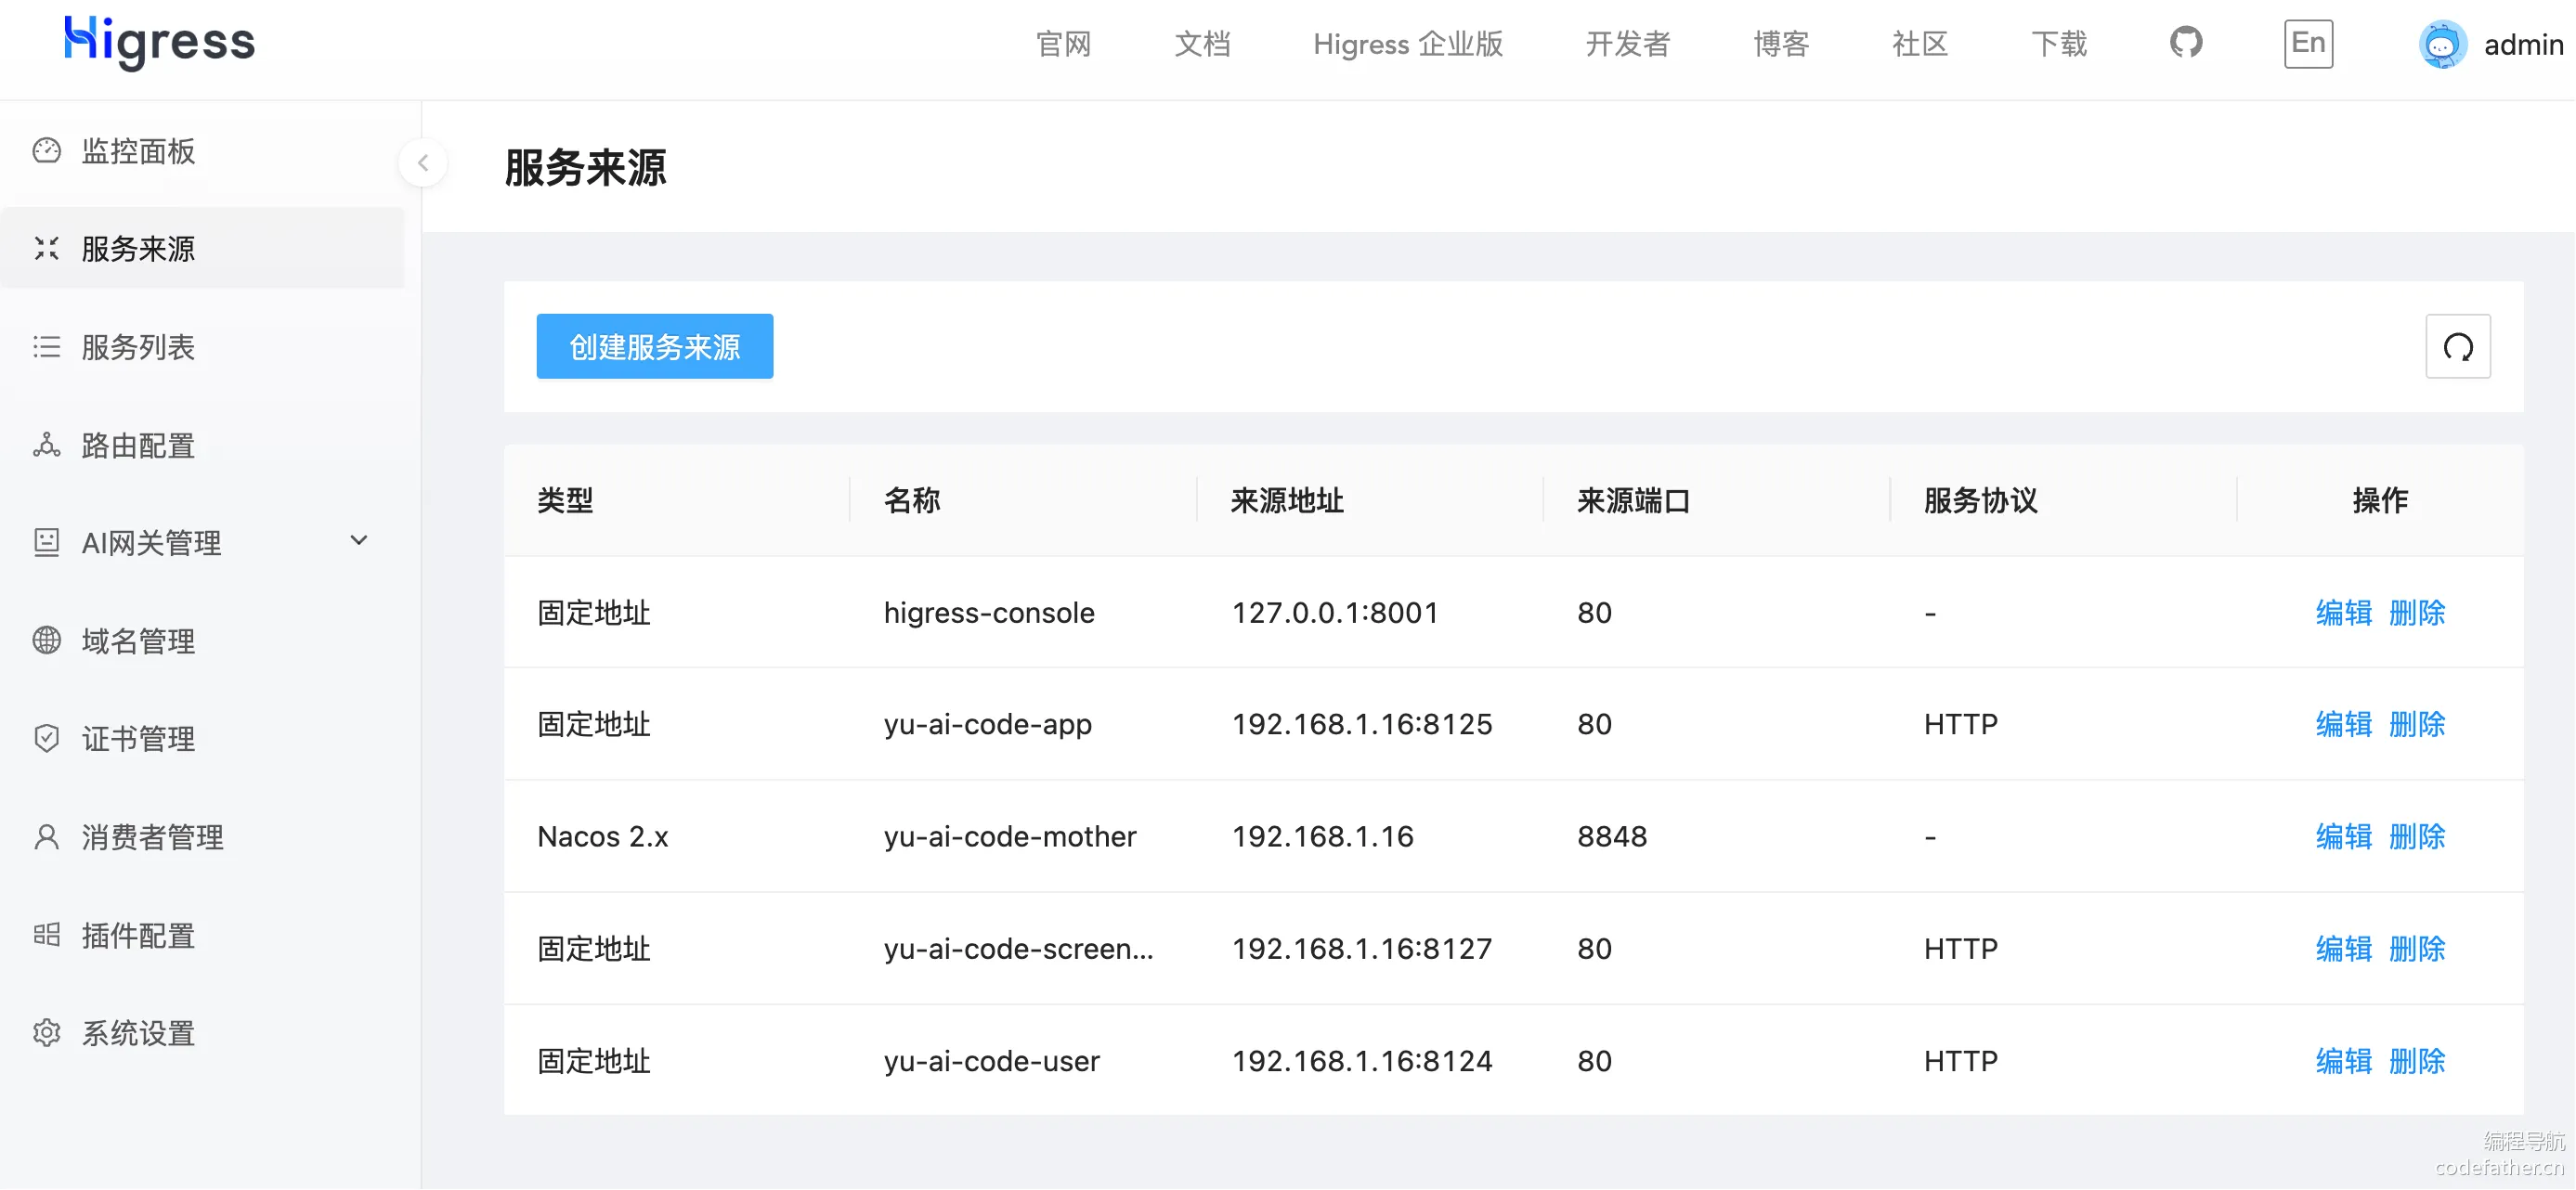2576x1190 pixels.
Task: Refresh the service source table
Action: coord(2458,347)
